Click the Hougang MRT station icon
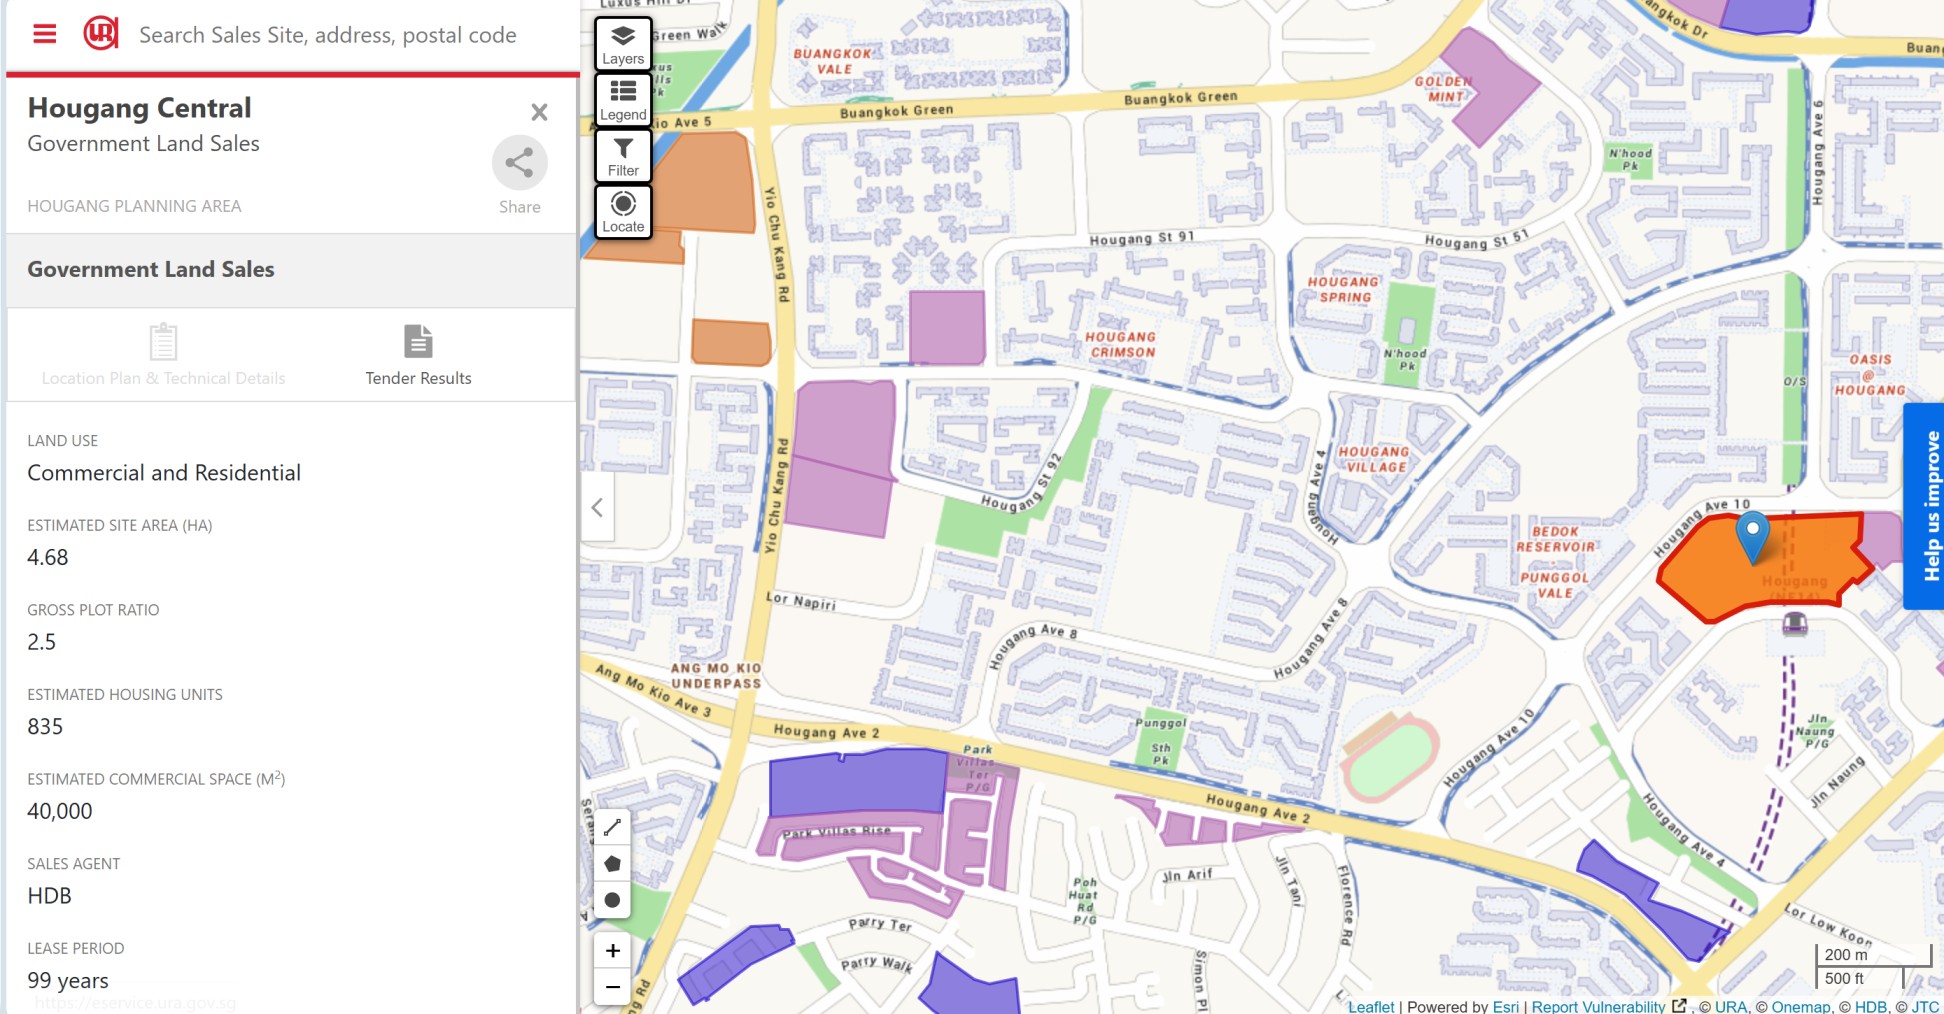 click(1795, 625)
